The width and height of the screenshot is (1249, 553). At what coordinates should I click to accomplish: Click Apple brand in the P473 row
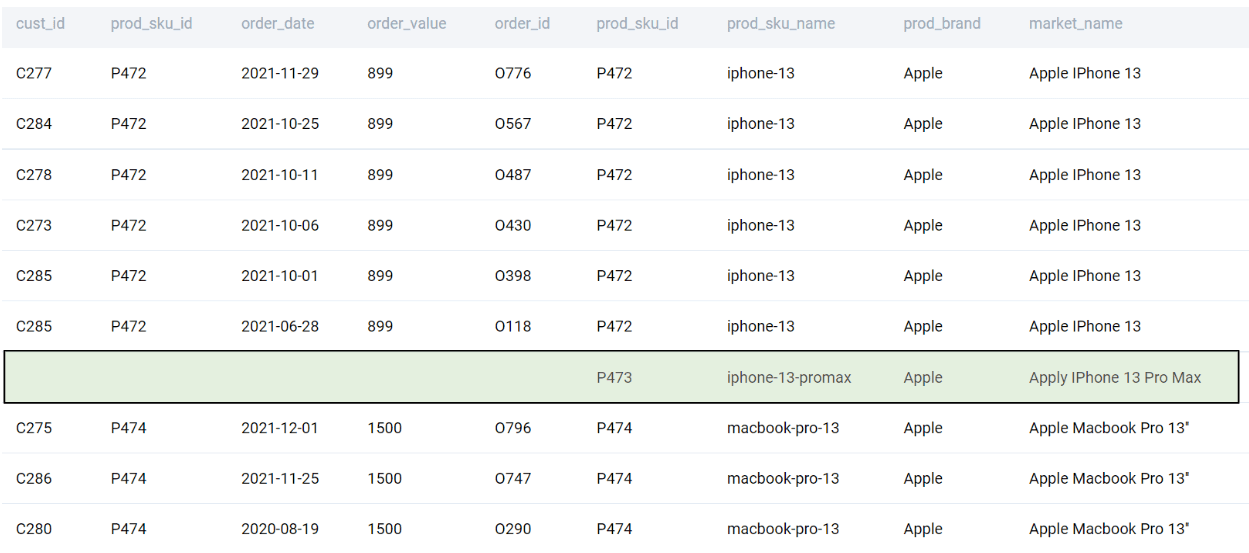point(923,378)
